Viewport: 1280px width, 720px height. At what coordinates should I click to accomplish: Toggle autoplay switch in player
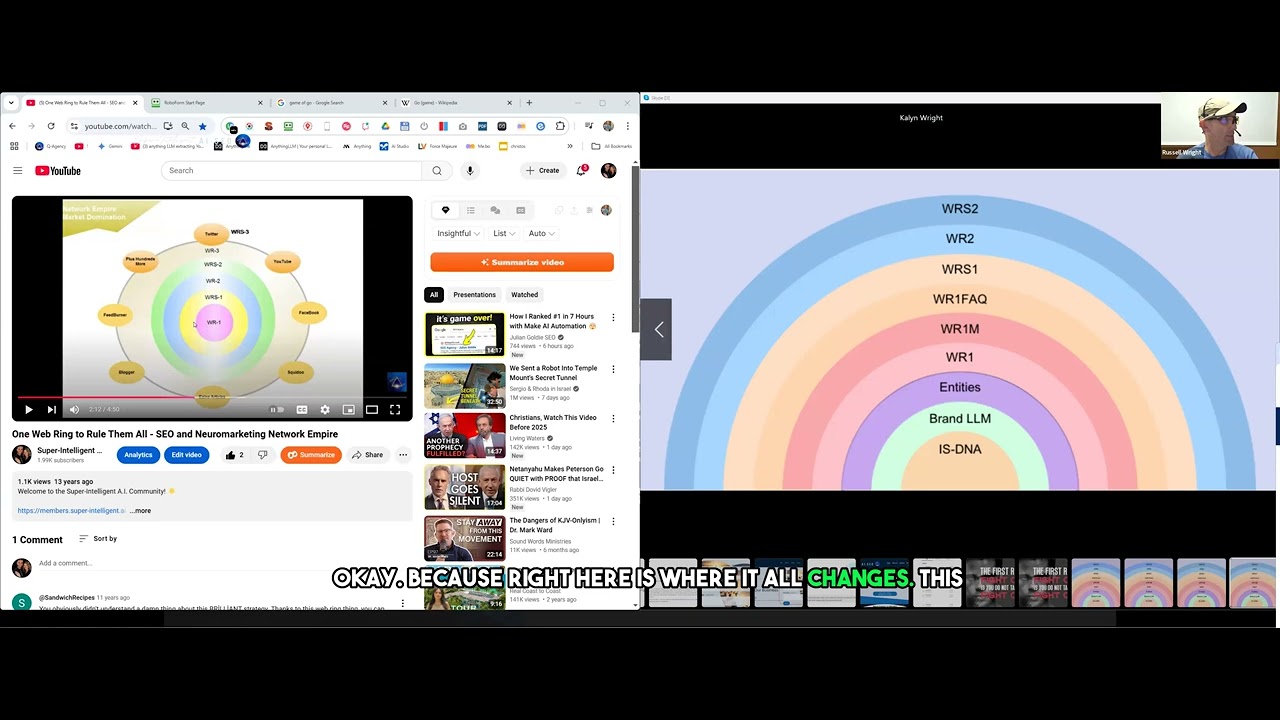pyautogui.click(x=275, y=409)
